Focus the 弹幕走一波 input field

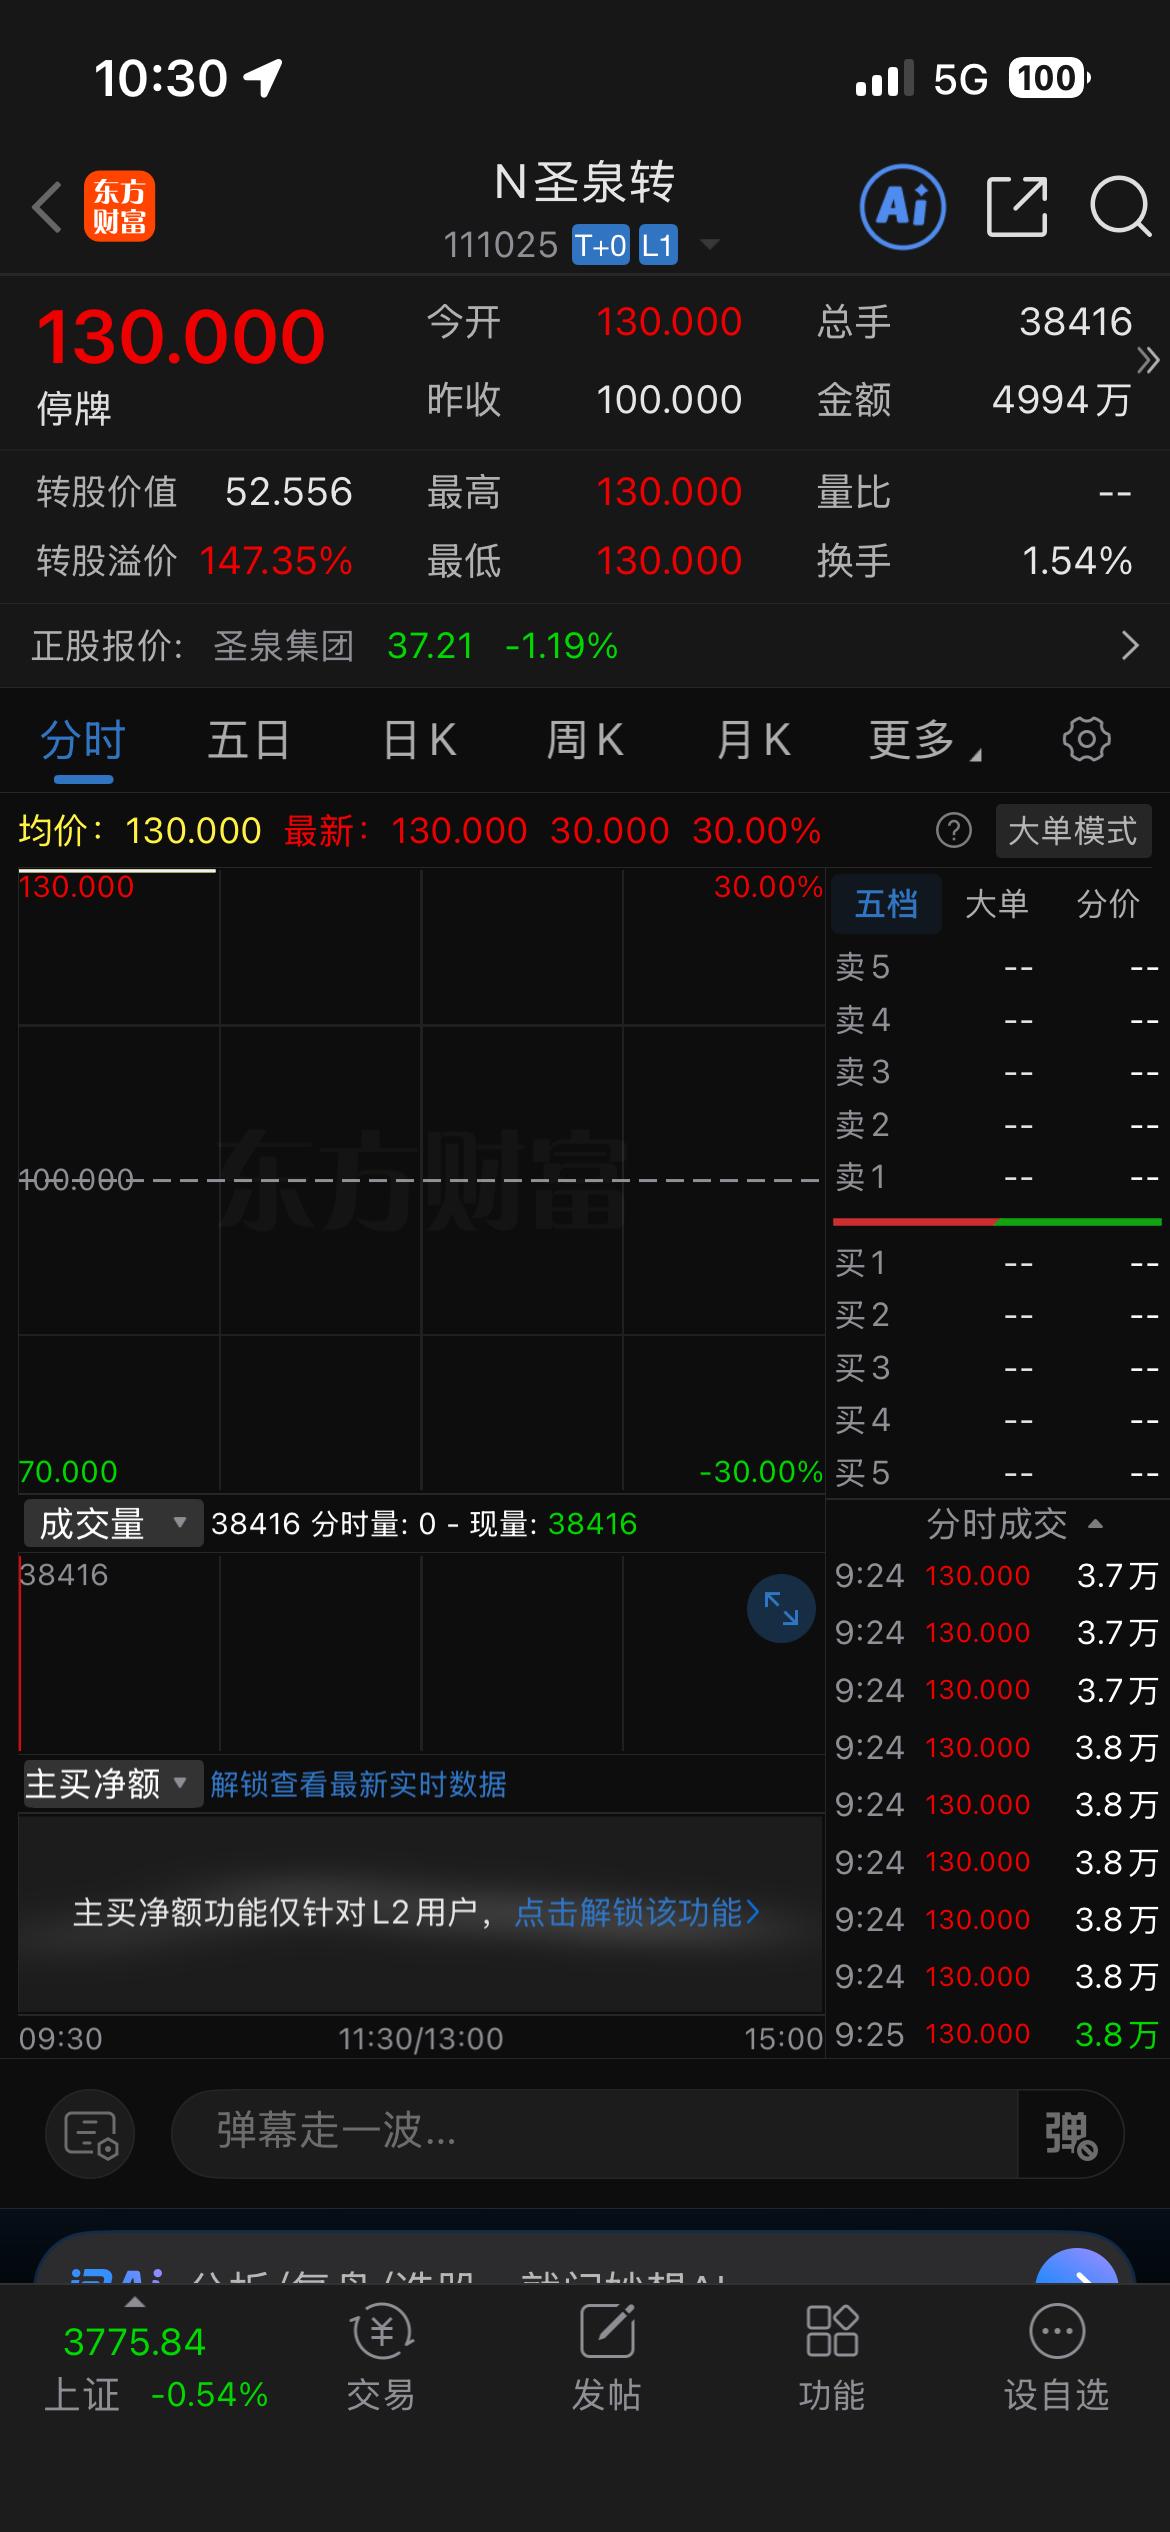tap(594, 2134)
